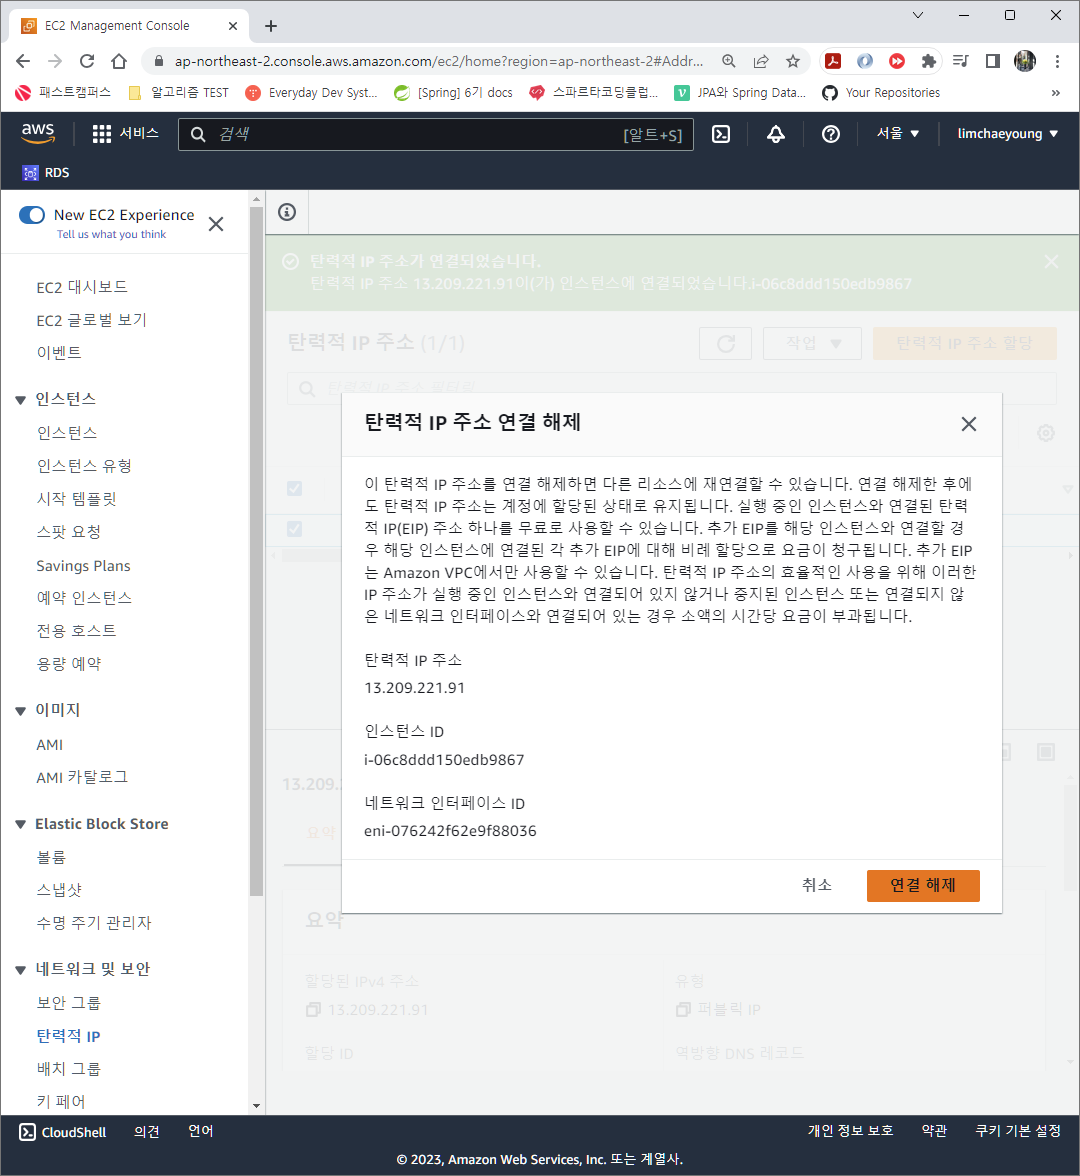Open the help question mark icon
Screen dimensions: 1080x1176
tap(830, 134)
